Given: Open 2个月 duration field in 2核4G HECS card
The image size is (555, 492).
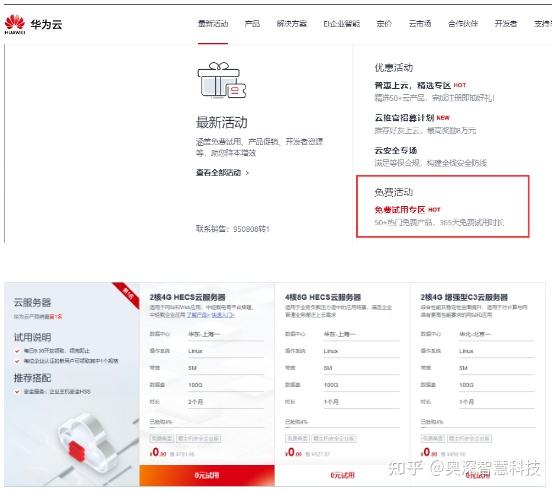Looking at the screenshot, I should 225,402.
